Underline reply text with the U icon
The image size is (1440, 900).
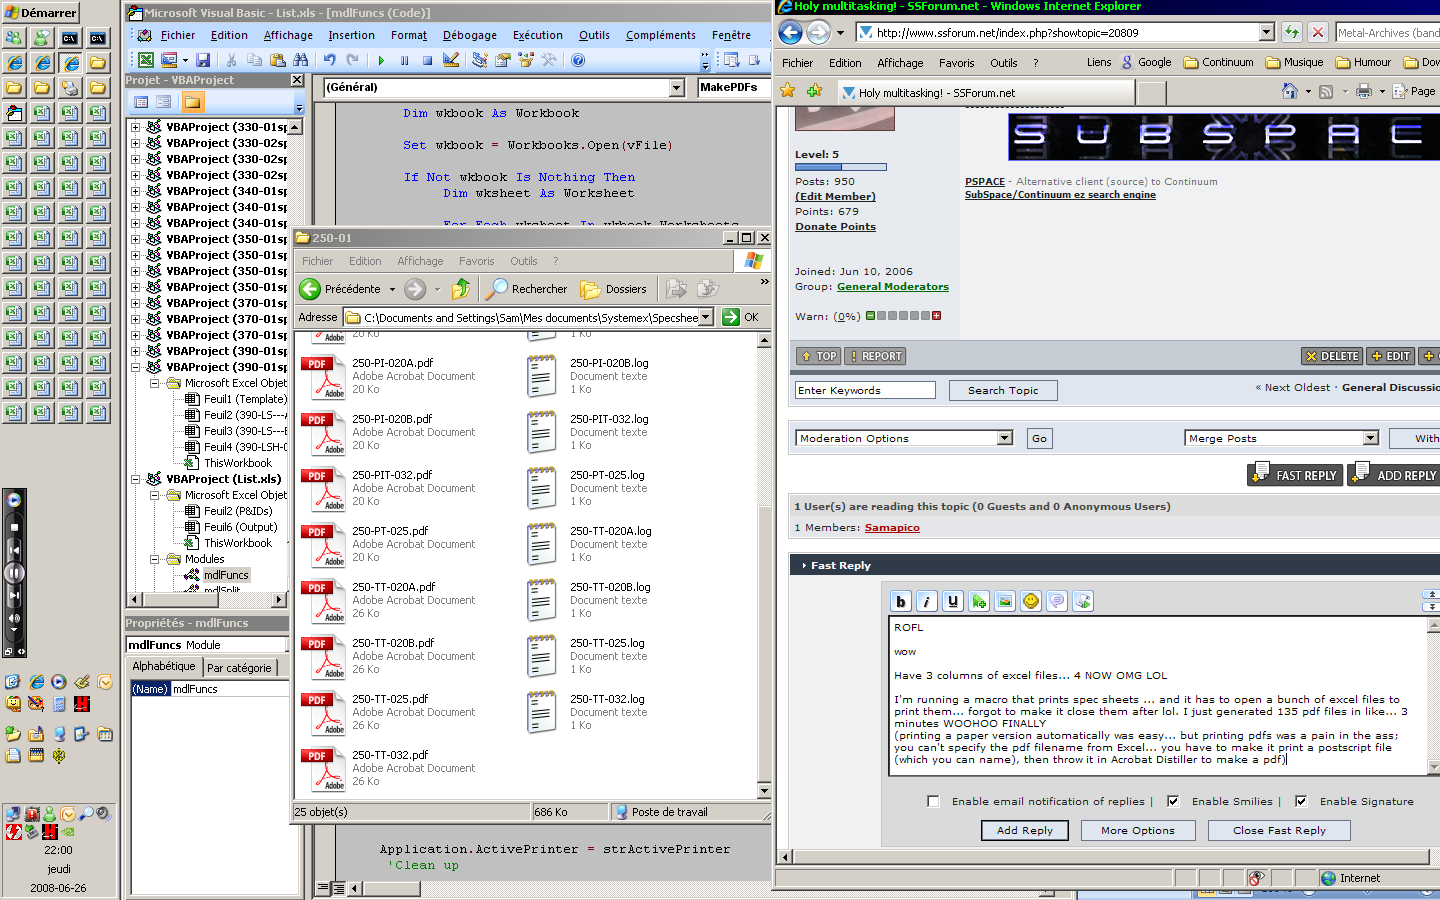pyautogui.click(x=953, y=601)
